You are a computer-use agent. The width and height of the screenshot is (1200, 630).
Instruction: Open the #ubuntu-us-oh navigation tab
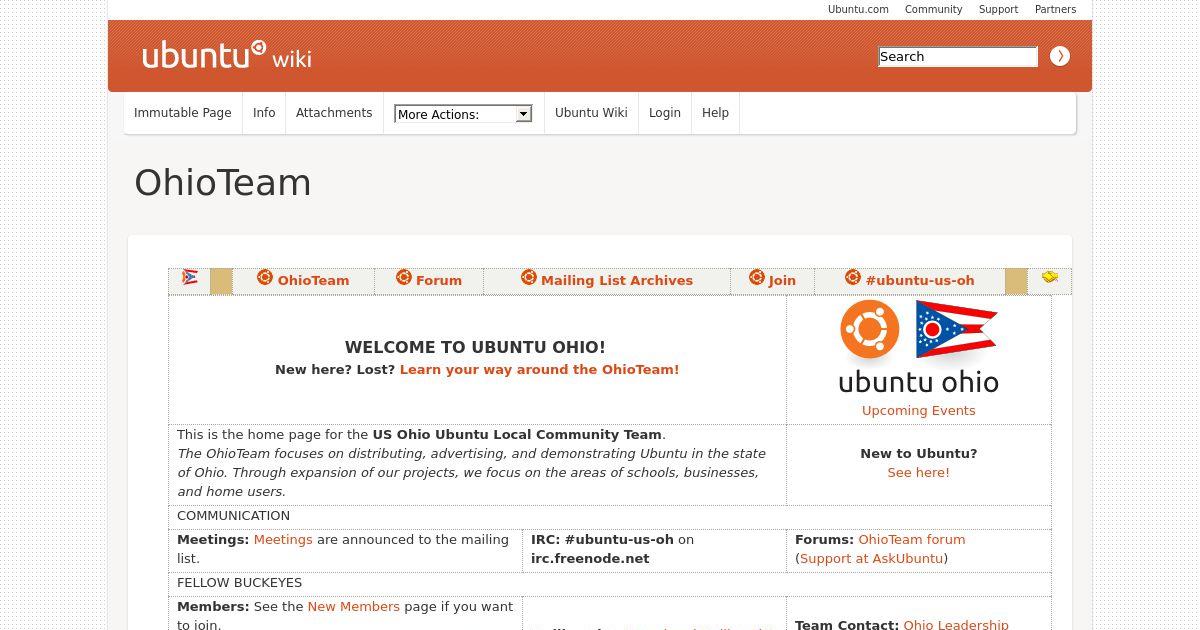point(920,281)
